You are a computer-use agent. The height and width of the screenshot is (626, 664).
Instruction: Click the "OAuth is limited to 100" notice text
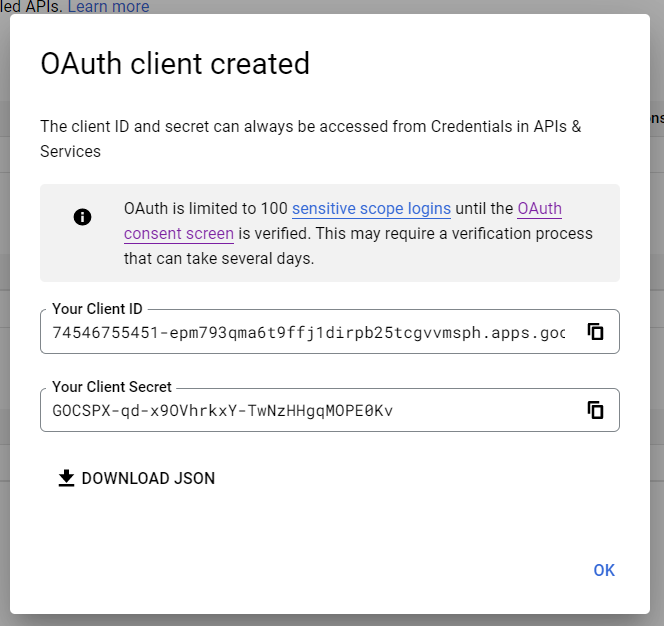point(205,209)
